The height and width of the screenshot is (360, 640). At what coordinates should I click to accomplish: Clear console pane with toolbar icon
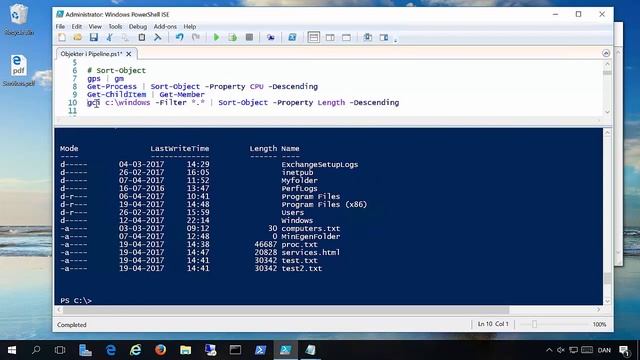coord(158,38)
